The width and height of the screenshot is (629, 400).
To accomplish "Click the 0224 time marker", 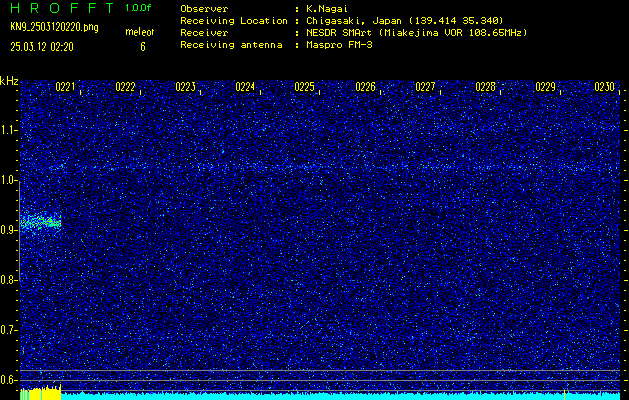I will [245, 87].
